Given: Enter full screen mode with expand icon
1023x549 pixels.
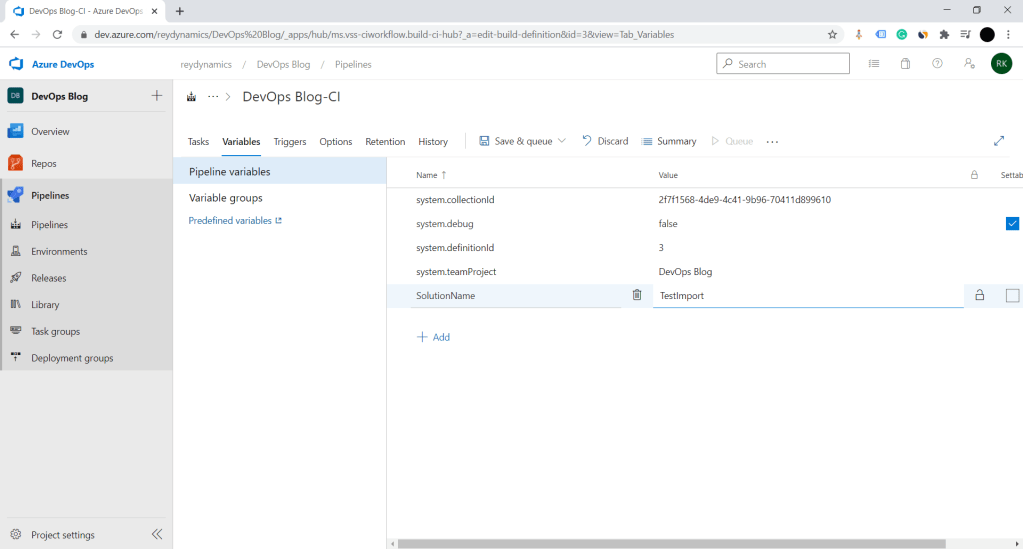Looking at the screenshot, I should 998,141.
